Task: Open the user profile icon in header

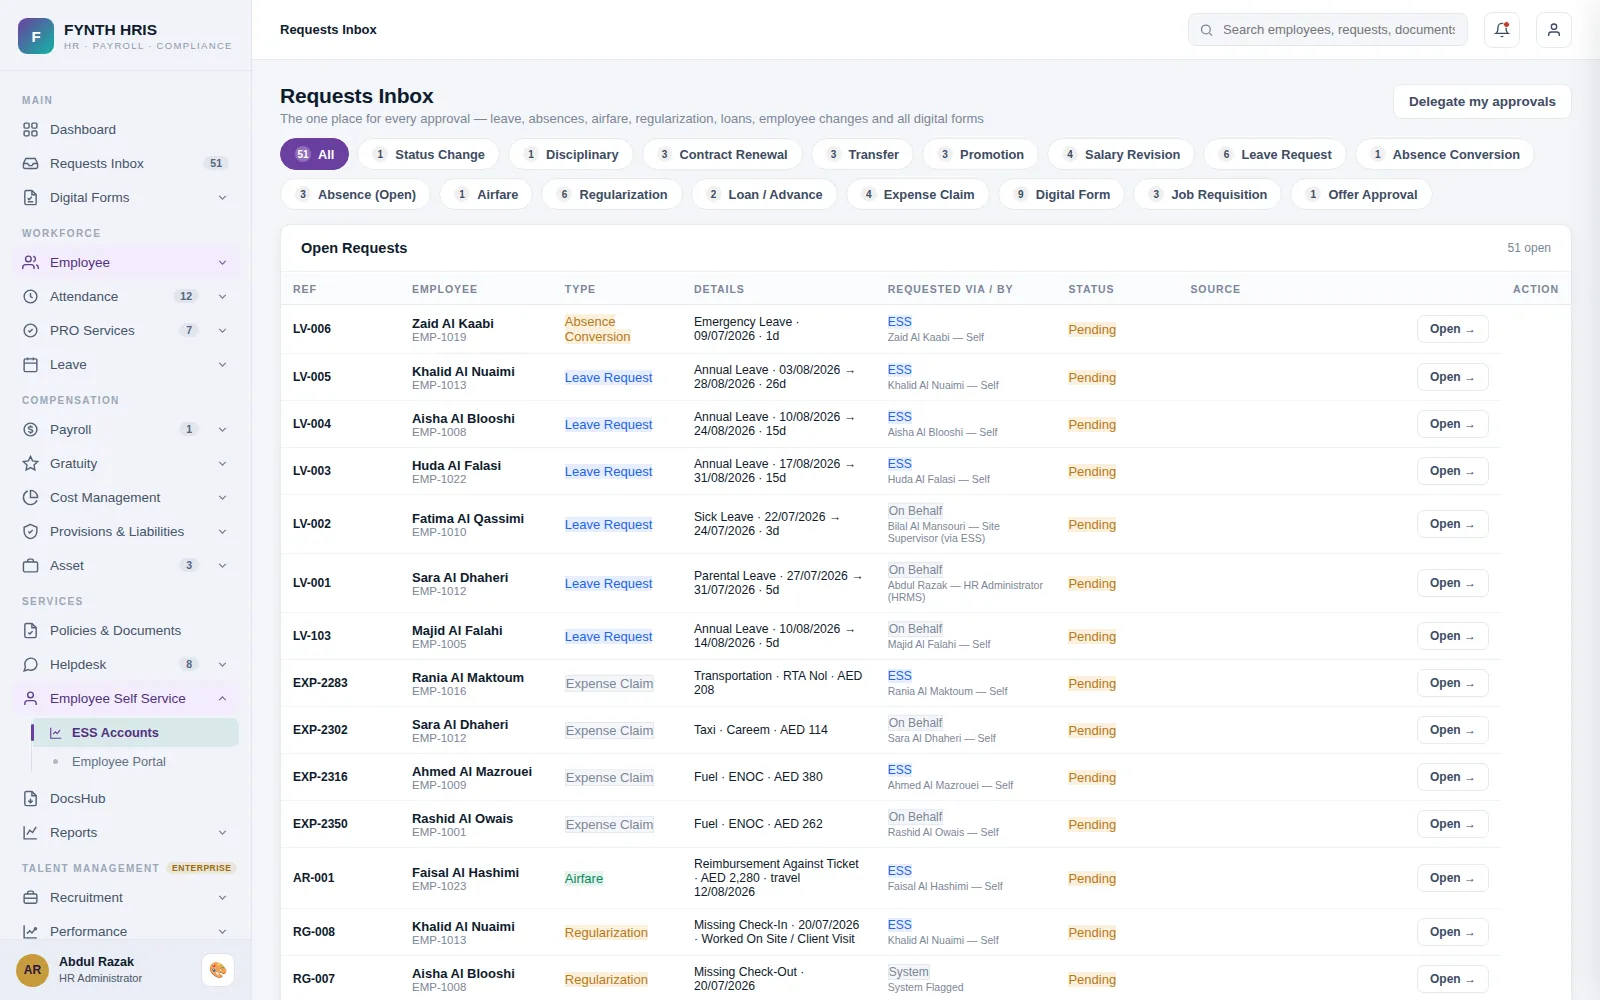Action: pyautogui.click(x=1554, y=30)
